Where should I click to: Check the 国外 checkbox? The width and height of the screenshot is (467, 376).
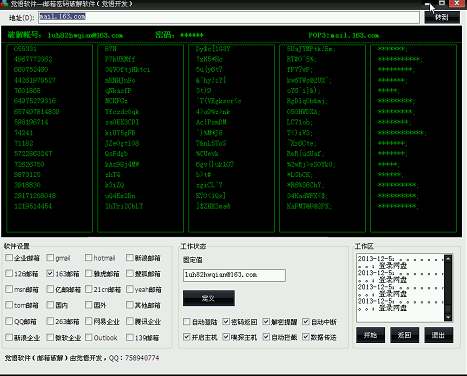pos(89,305)
